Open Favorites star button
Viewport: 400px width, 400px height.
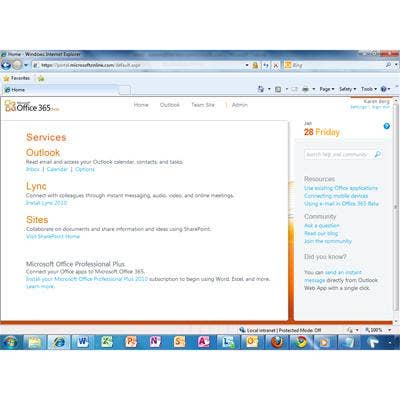[x=17, y=78]
